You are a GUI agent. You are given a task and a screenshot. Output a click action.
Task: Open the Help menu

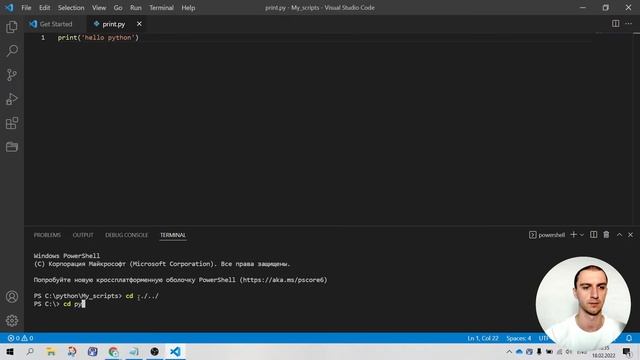coord(188,8)
